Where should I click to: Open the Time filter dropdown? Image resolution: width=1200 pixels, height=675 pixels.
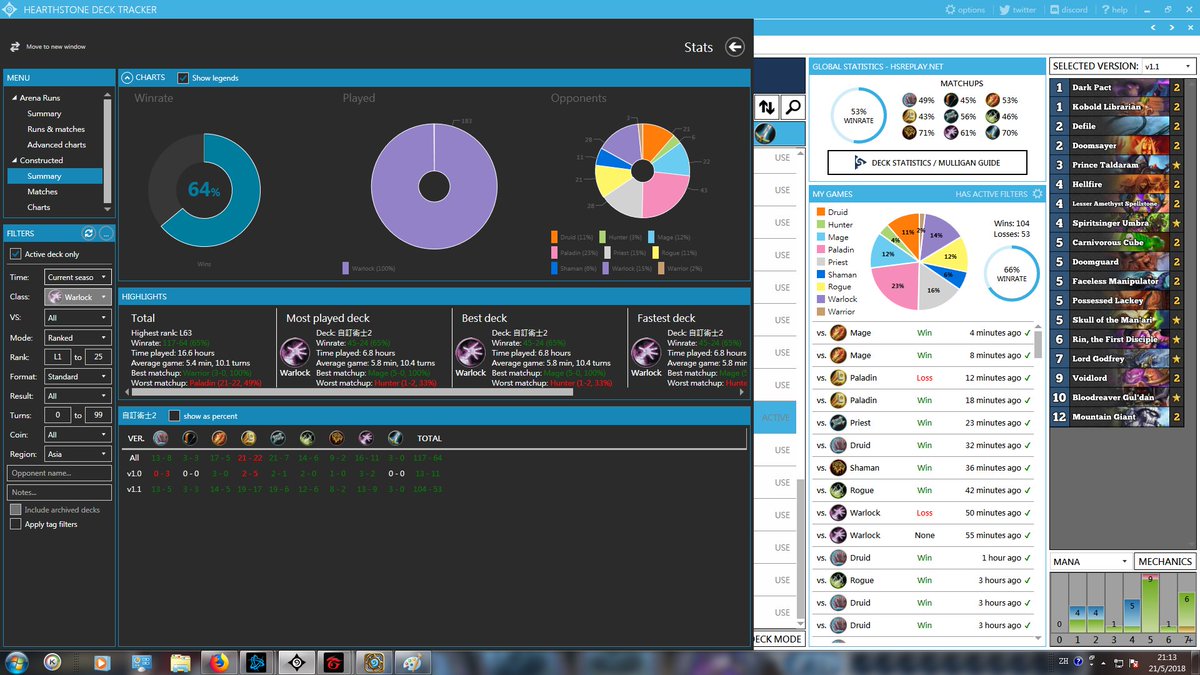(x=78, y=277)
